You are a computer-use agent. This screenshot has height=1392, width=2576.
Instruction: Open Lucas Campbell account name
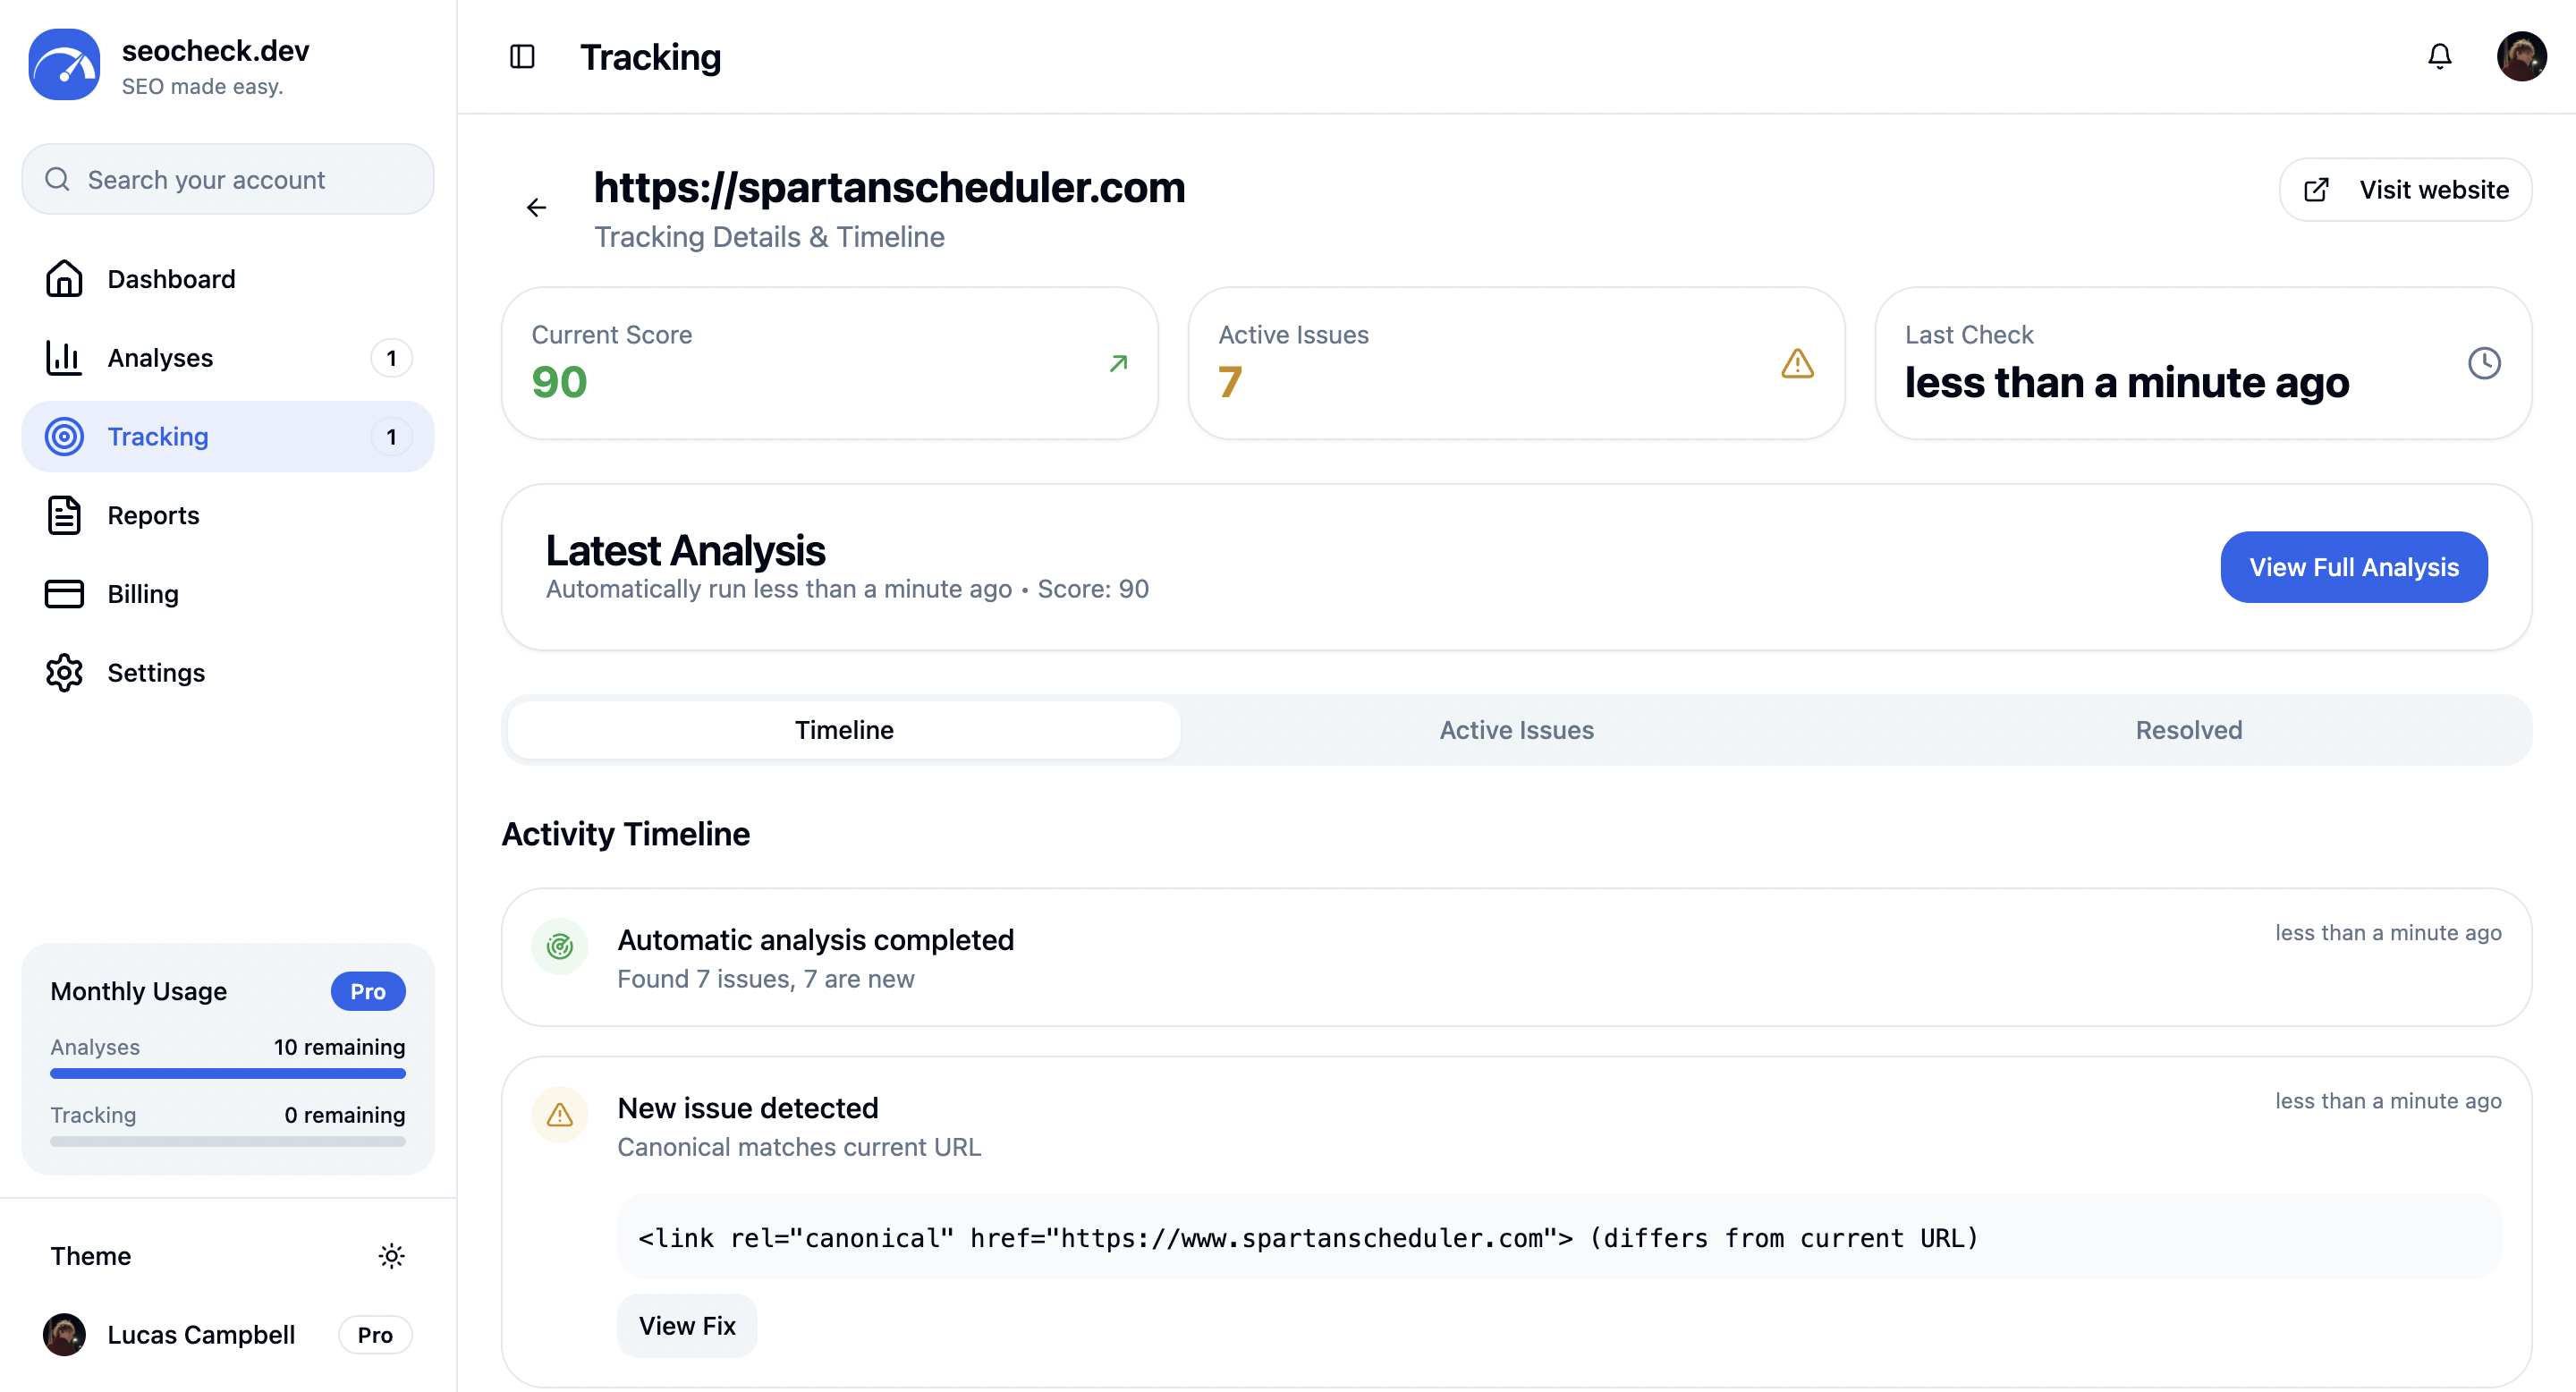click(201, 1335)
